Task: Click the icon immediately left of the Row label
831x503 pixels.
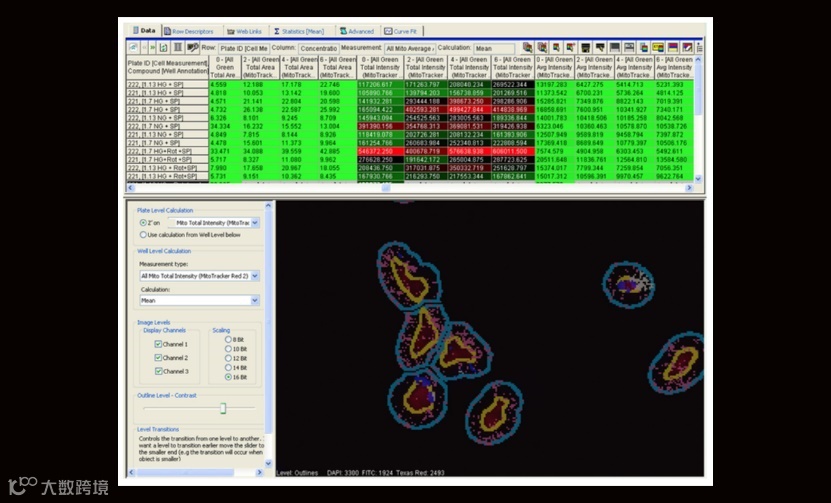Action: click(x=192, y=48)
